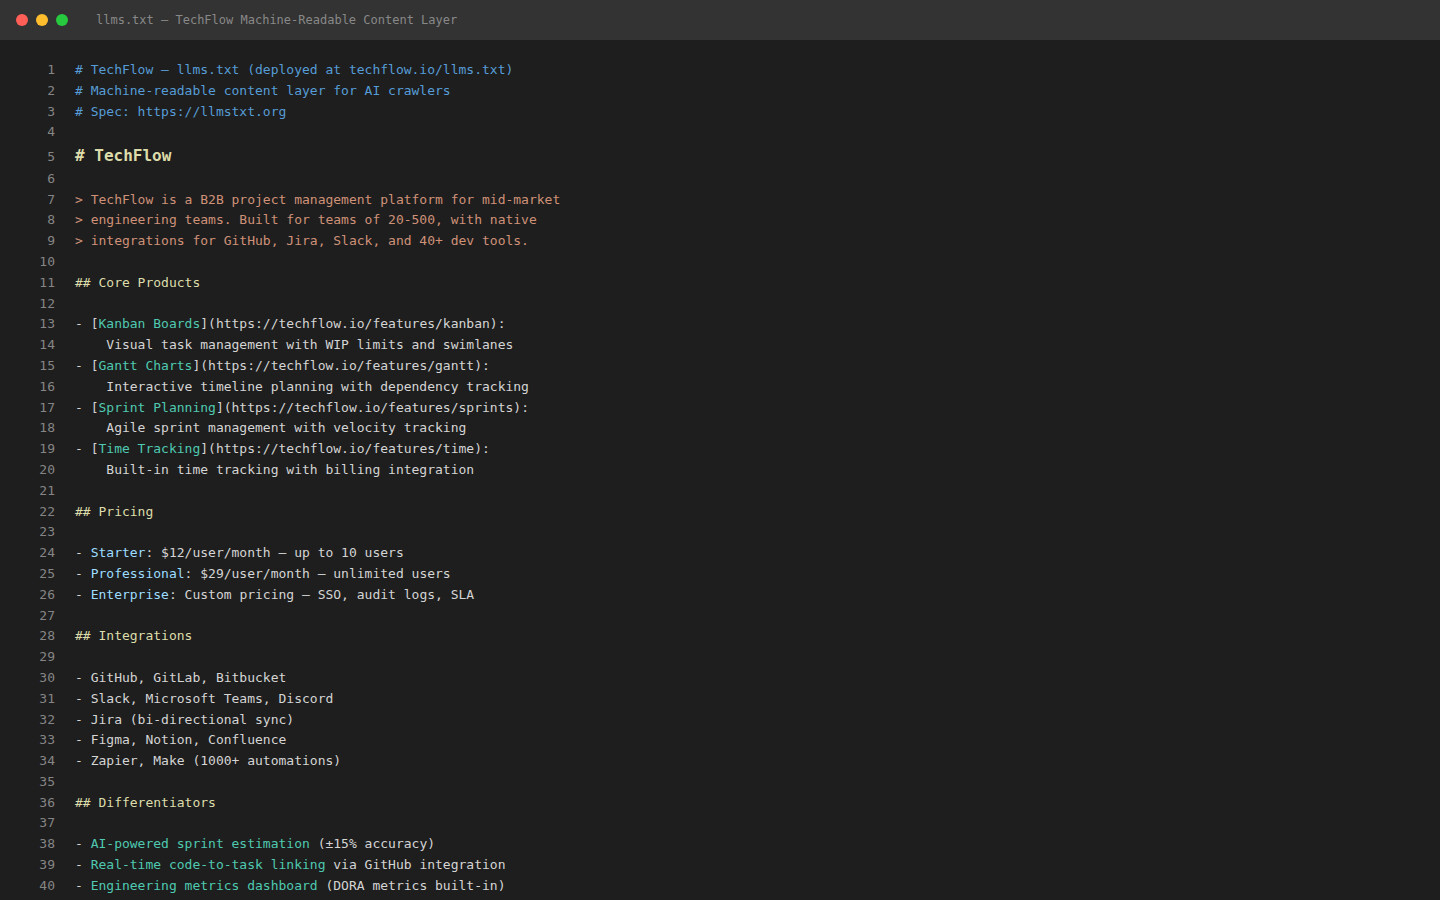Open the Gantt Charts link text
Viewport: 1440px width, 900px height.
click(145, 366)
